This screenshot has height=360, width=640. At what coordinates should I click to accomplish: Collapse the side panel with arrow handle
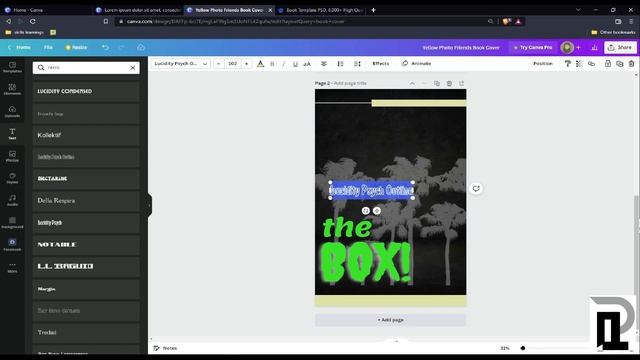[x=150, y=205]
